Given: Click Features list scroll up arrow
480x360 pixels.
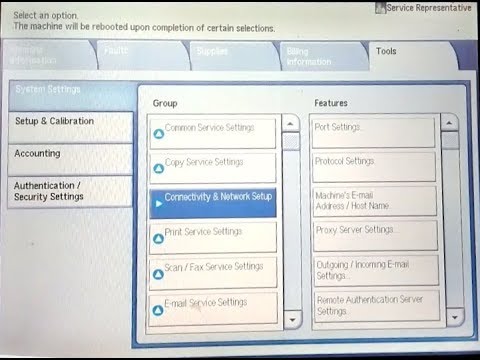Looking at the screenshot, I should (449, 123).
